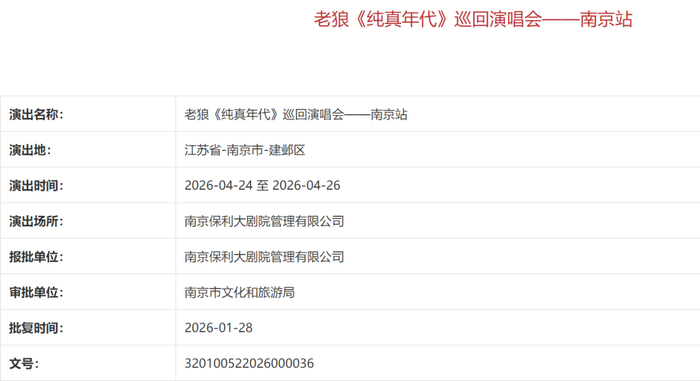This screenshot has width=700, height=381.
Task: Select the 演出名称 label cell
Action: point(36,114)
